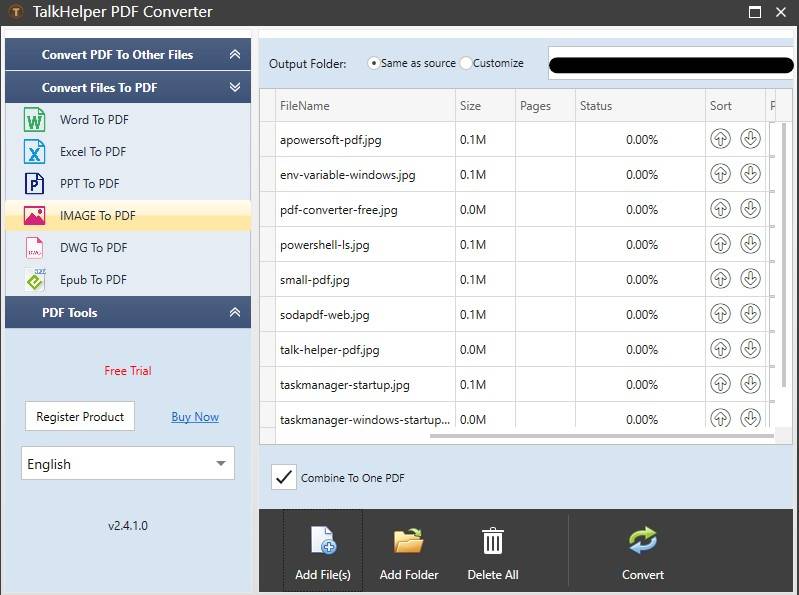This screenshot has width=799, height=595.
Task: Select taskmanager-windows-startup file row
Action: pos(513,416)
